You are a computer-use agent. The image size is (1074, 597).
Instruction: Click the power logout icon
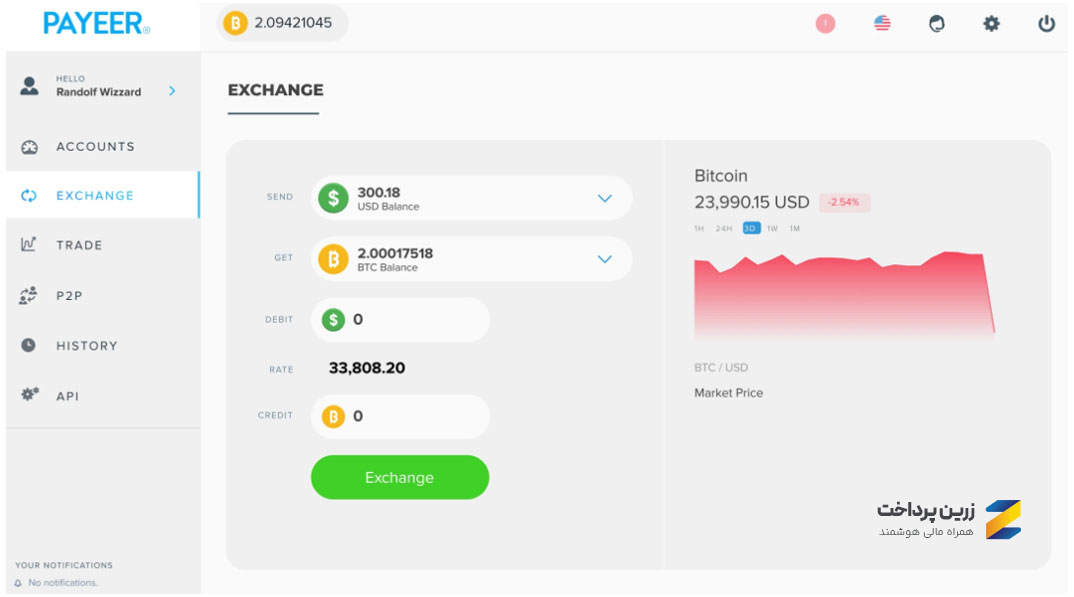1046,23
